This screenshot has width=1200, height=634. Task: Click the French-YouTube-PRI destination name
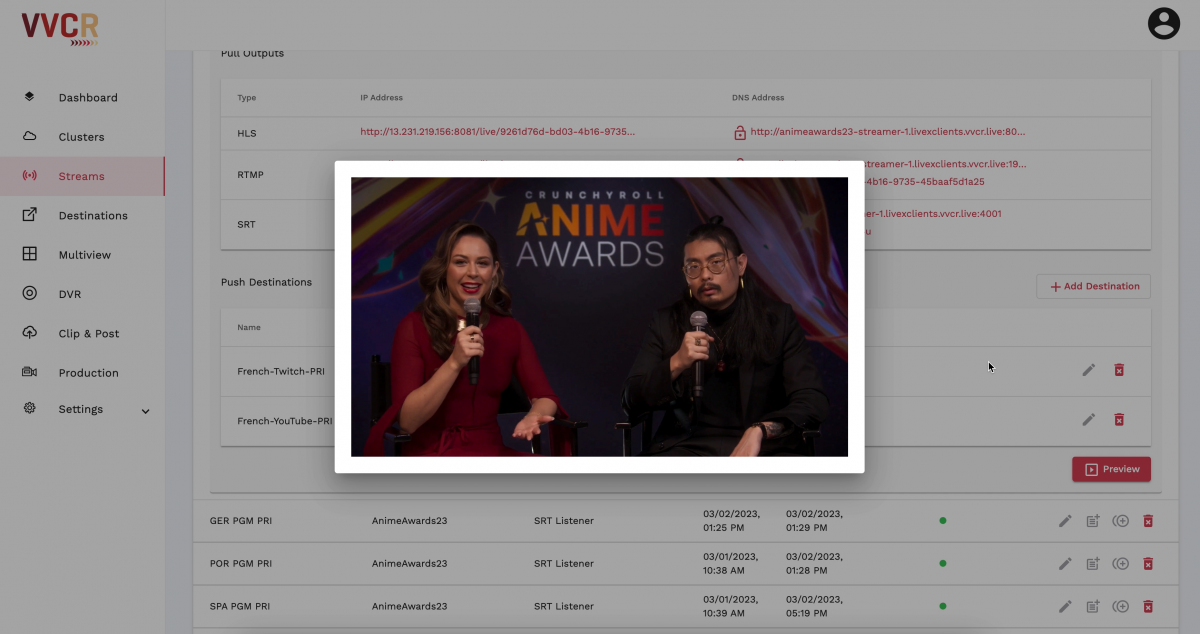pos(284,421)
